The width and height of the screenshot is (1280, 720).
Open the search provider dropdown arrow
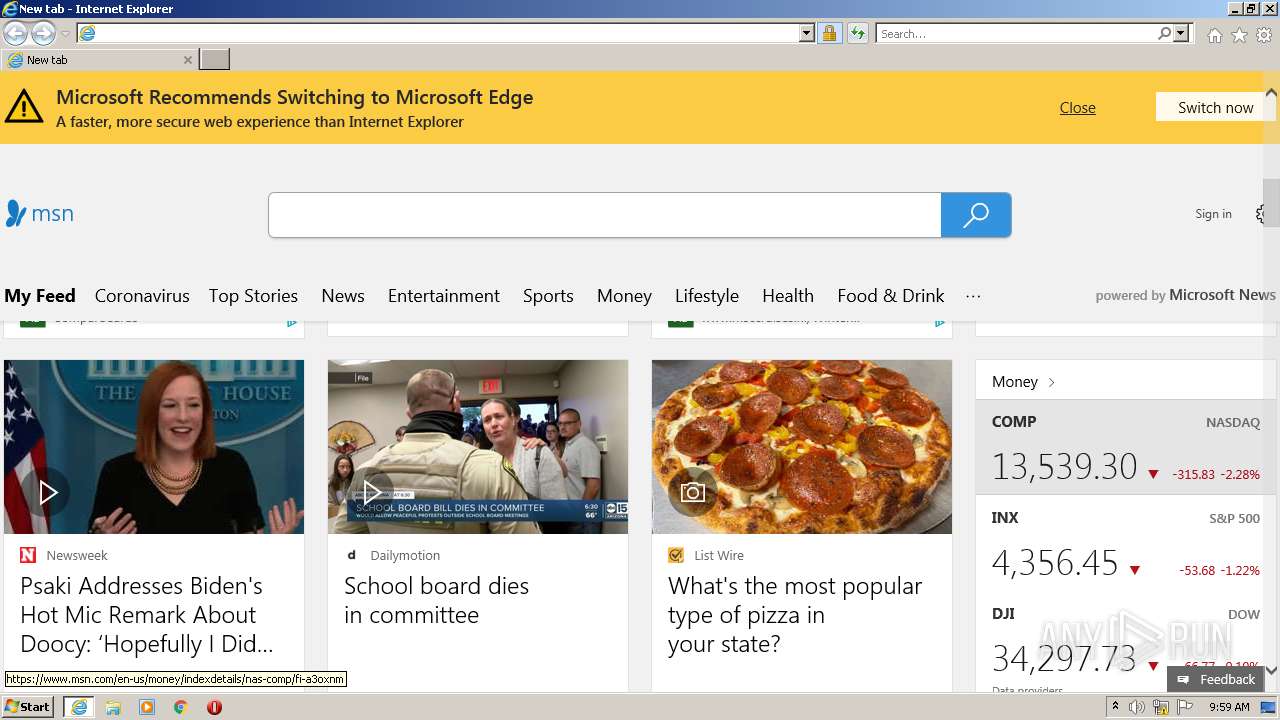click(1181, 33)
